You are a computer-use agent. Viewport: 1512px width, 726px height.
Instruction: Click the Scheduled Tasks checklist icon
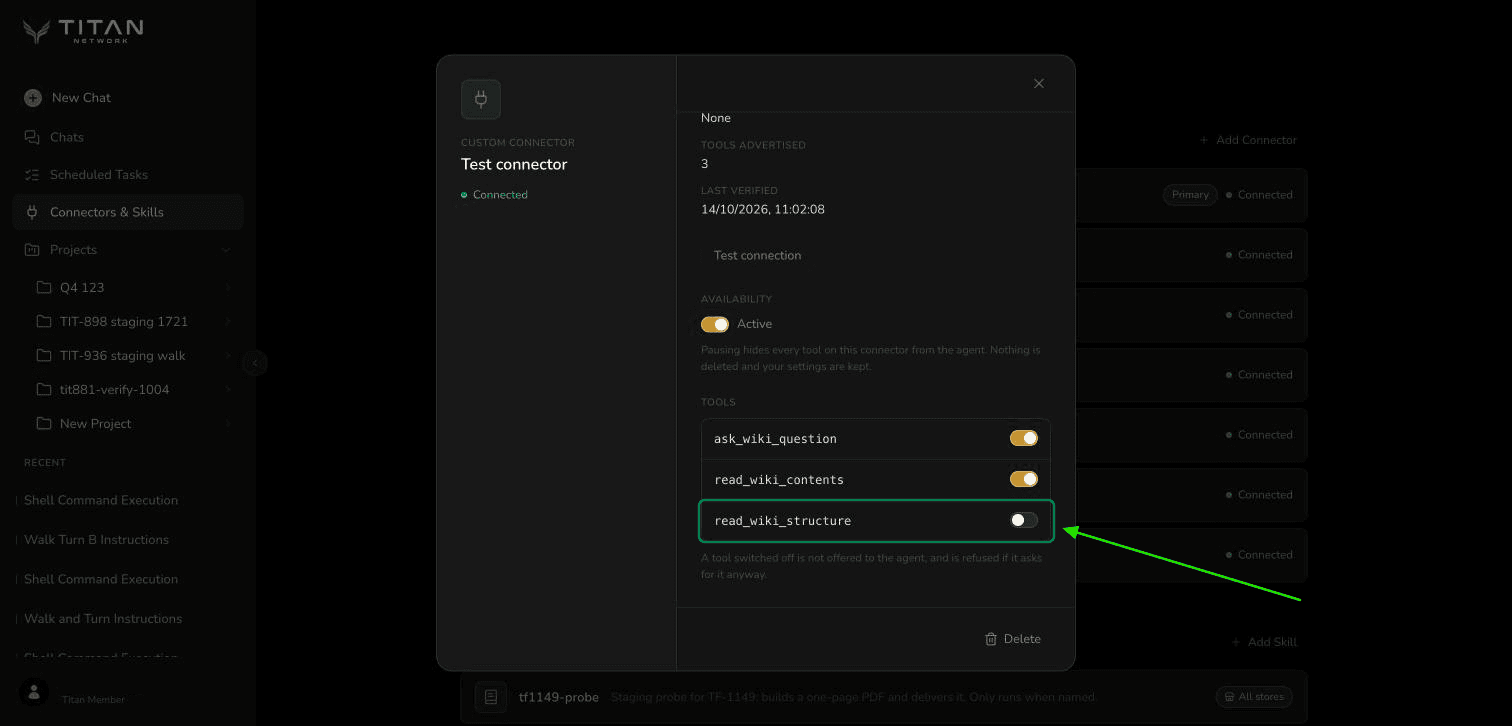point(32,175)
